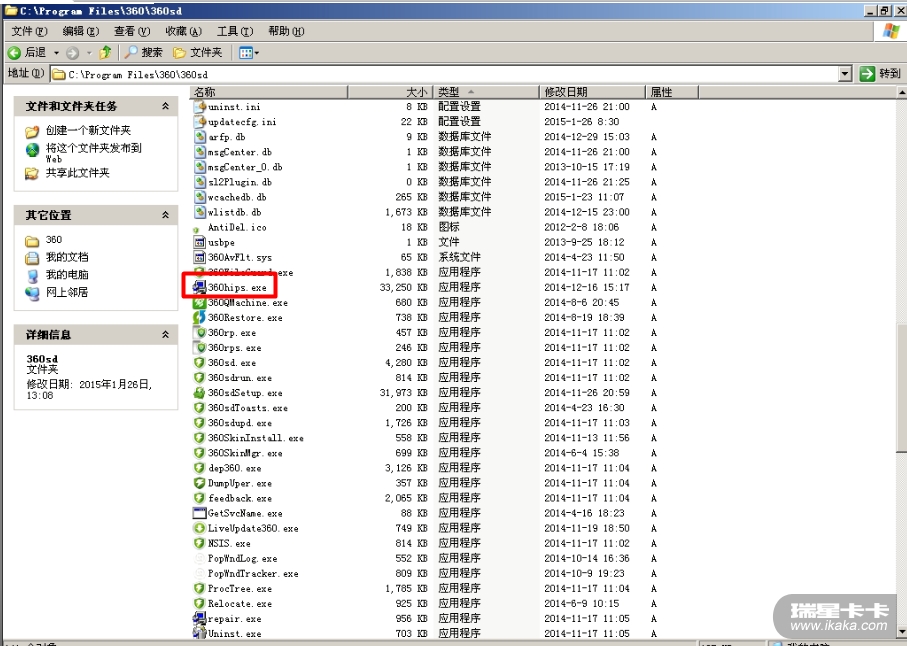Sort by the 名称 column header
907x646 pixels.
point(269,92)
